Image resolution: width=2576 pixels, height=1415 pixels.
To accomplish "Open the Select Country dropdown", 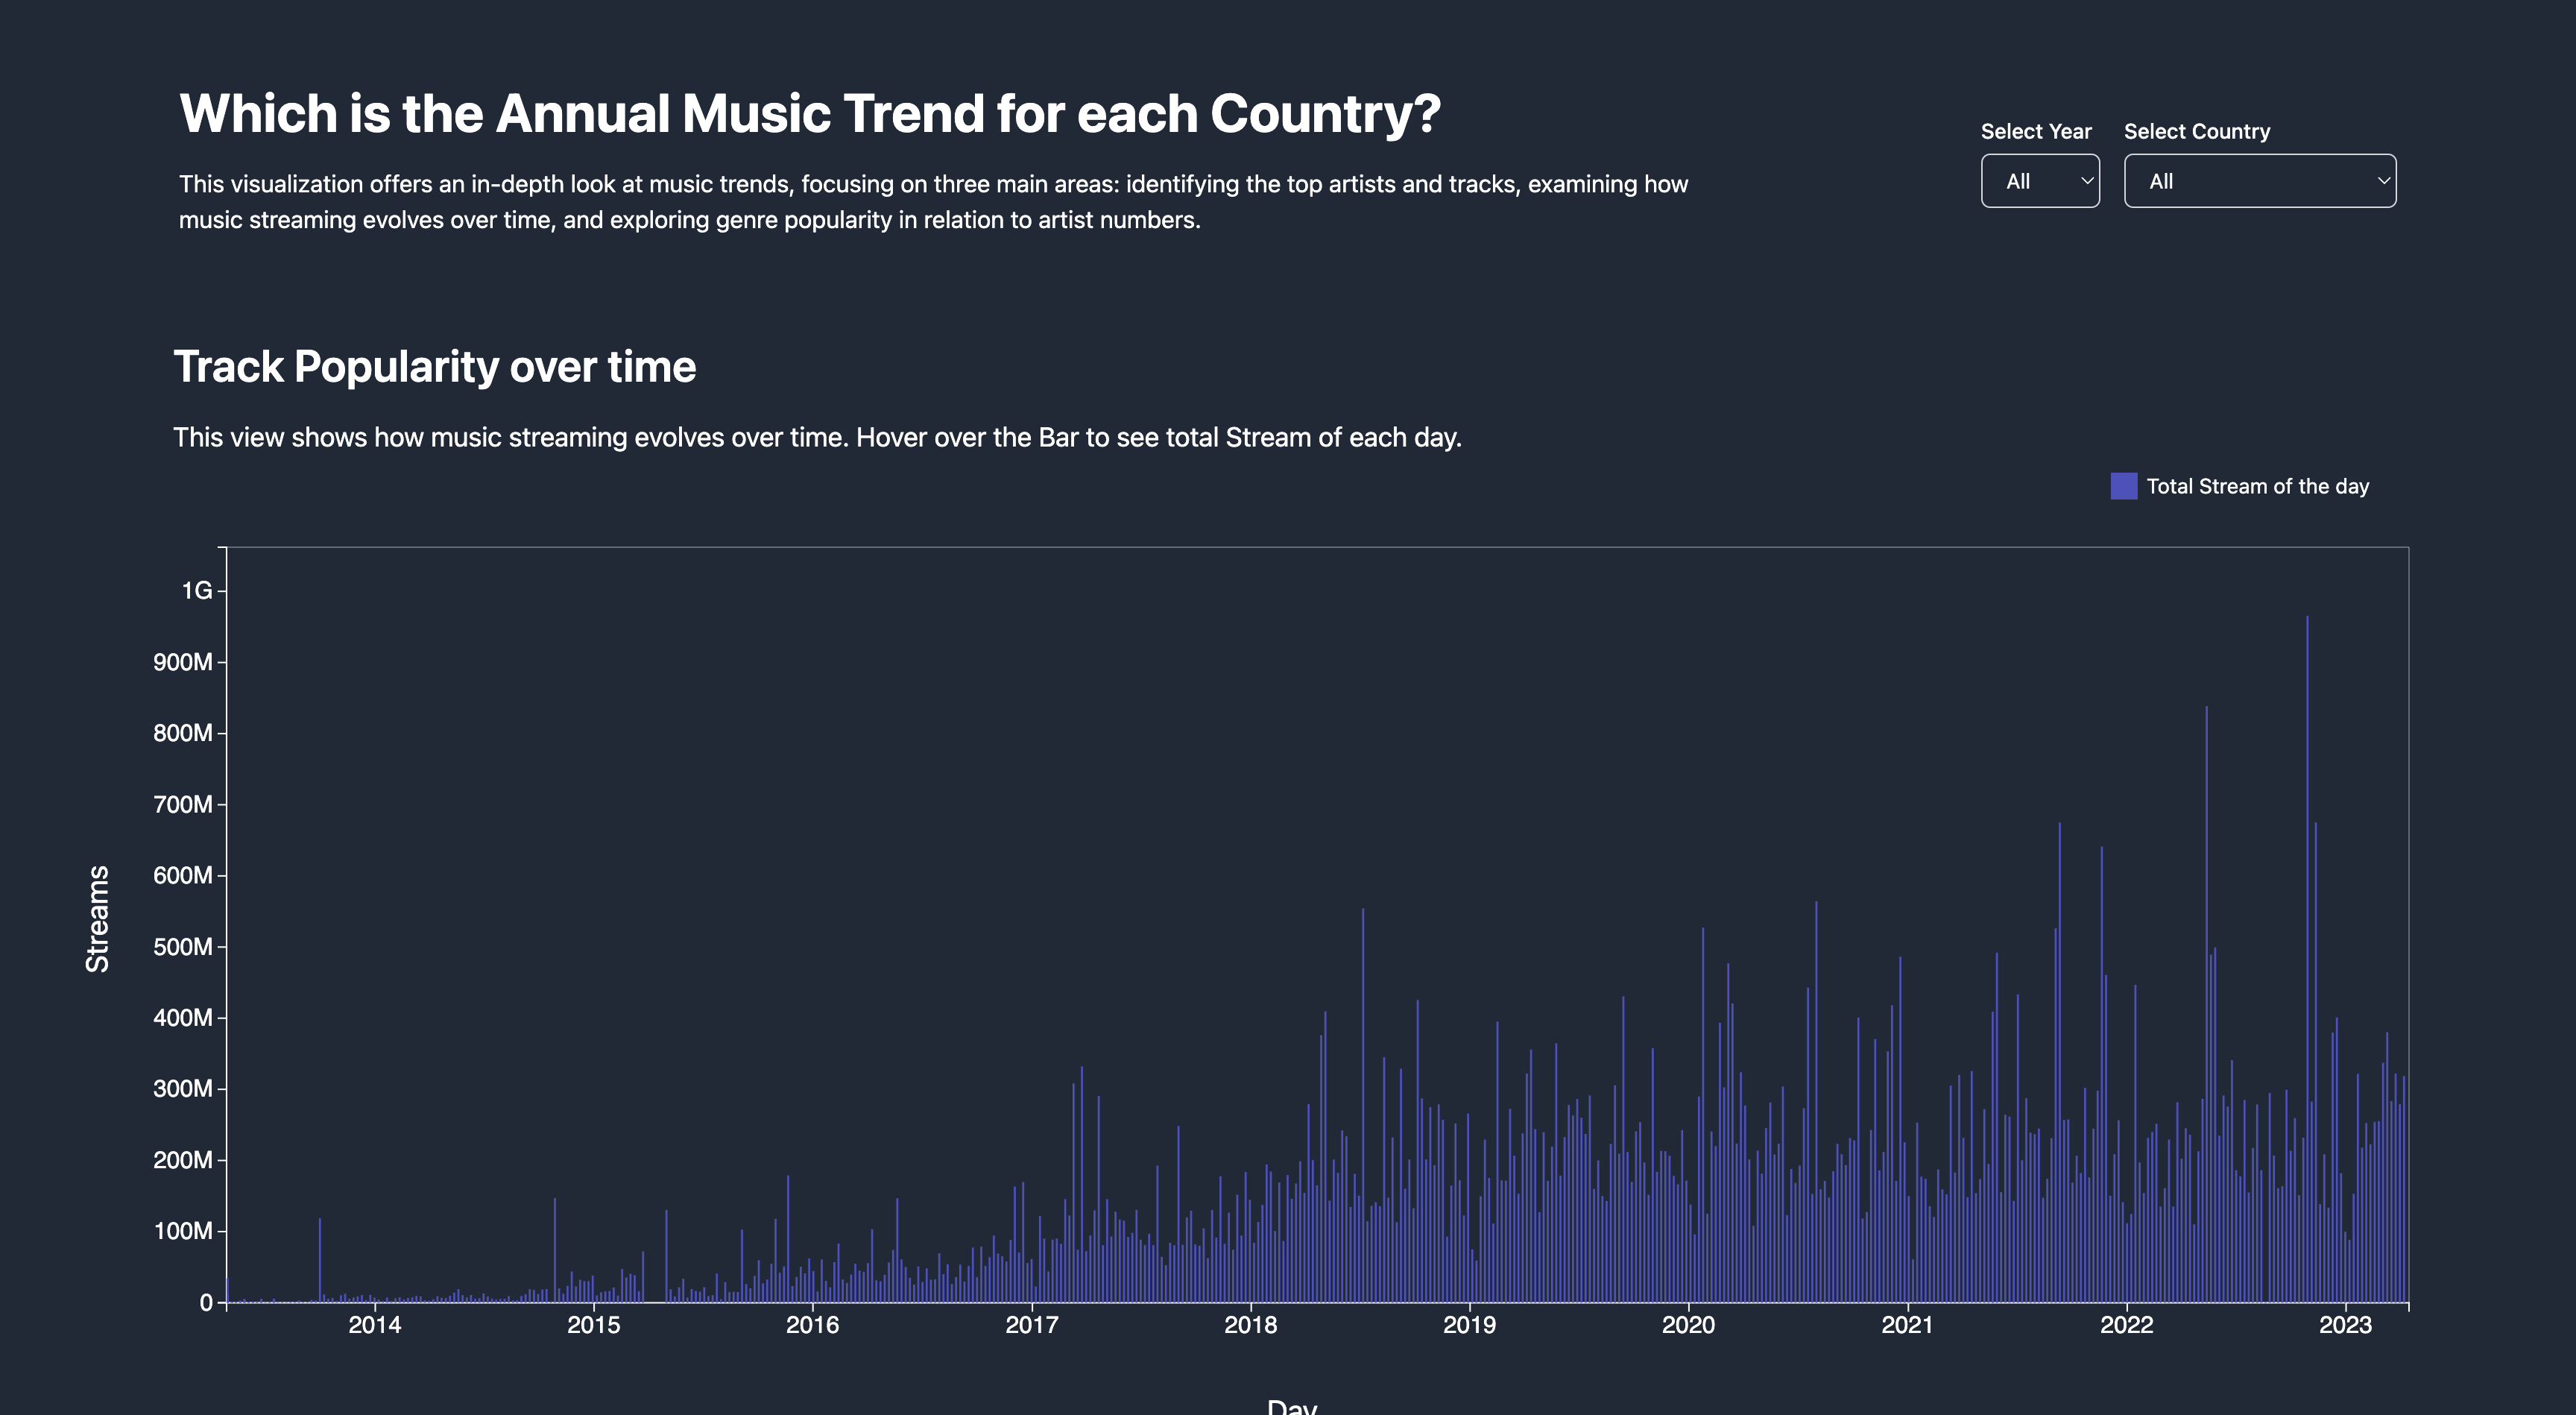I will (x=2260, y=181).
